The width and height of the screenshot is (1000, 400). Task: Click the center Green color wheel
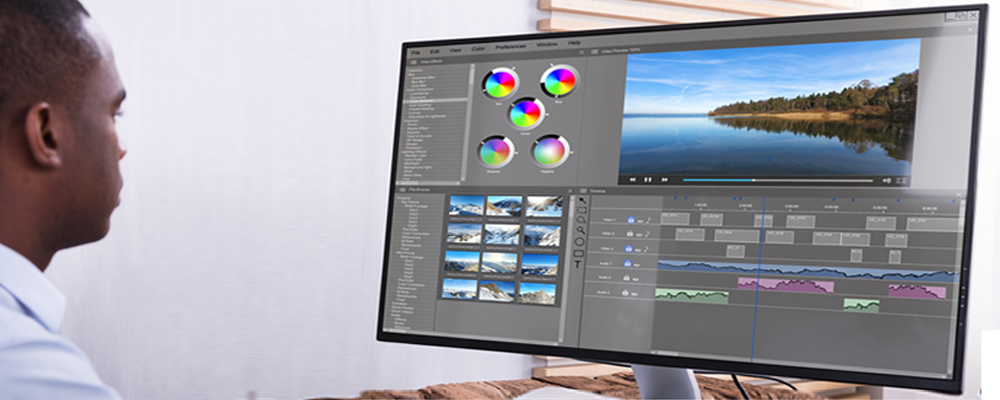[525, 113]
